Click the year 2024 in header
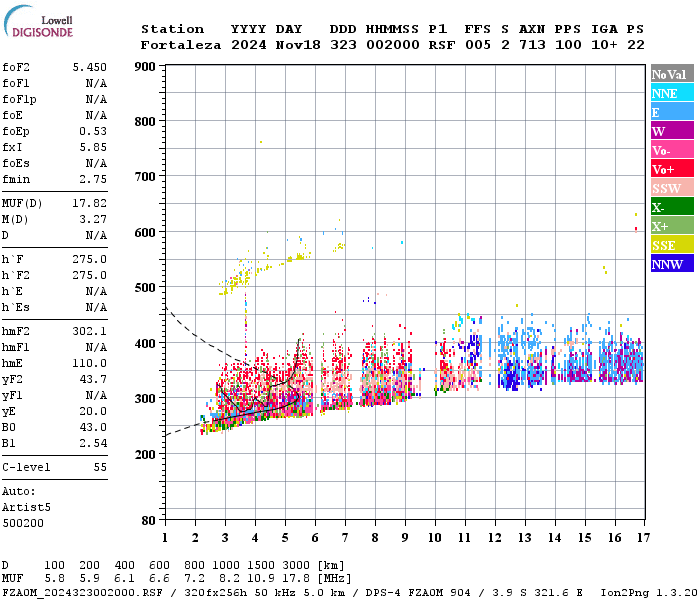 (x=249, y=45)
